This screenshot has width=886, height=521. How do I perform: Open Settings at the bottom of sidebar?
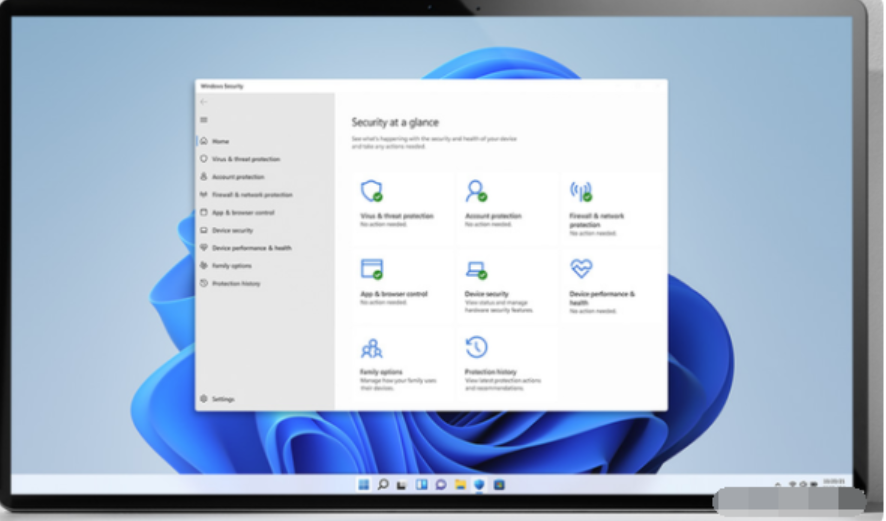coord(222,399)
